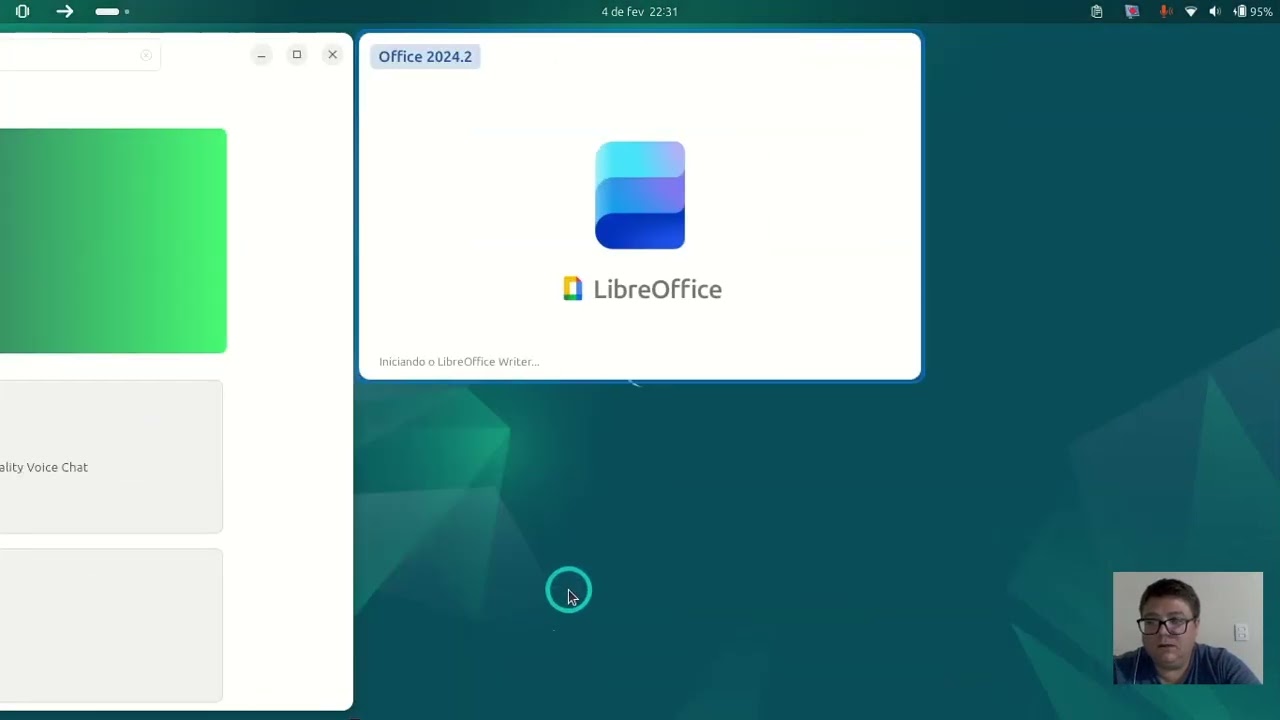Open the 'Voice Chat' app card

click(x=111, y=457)
